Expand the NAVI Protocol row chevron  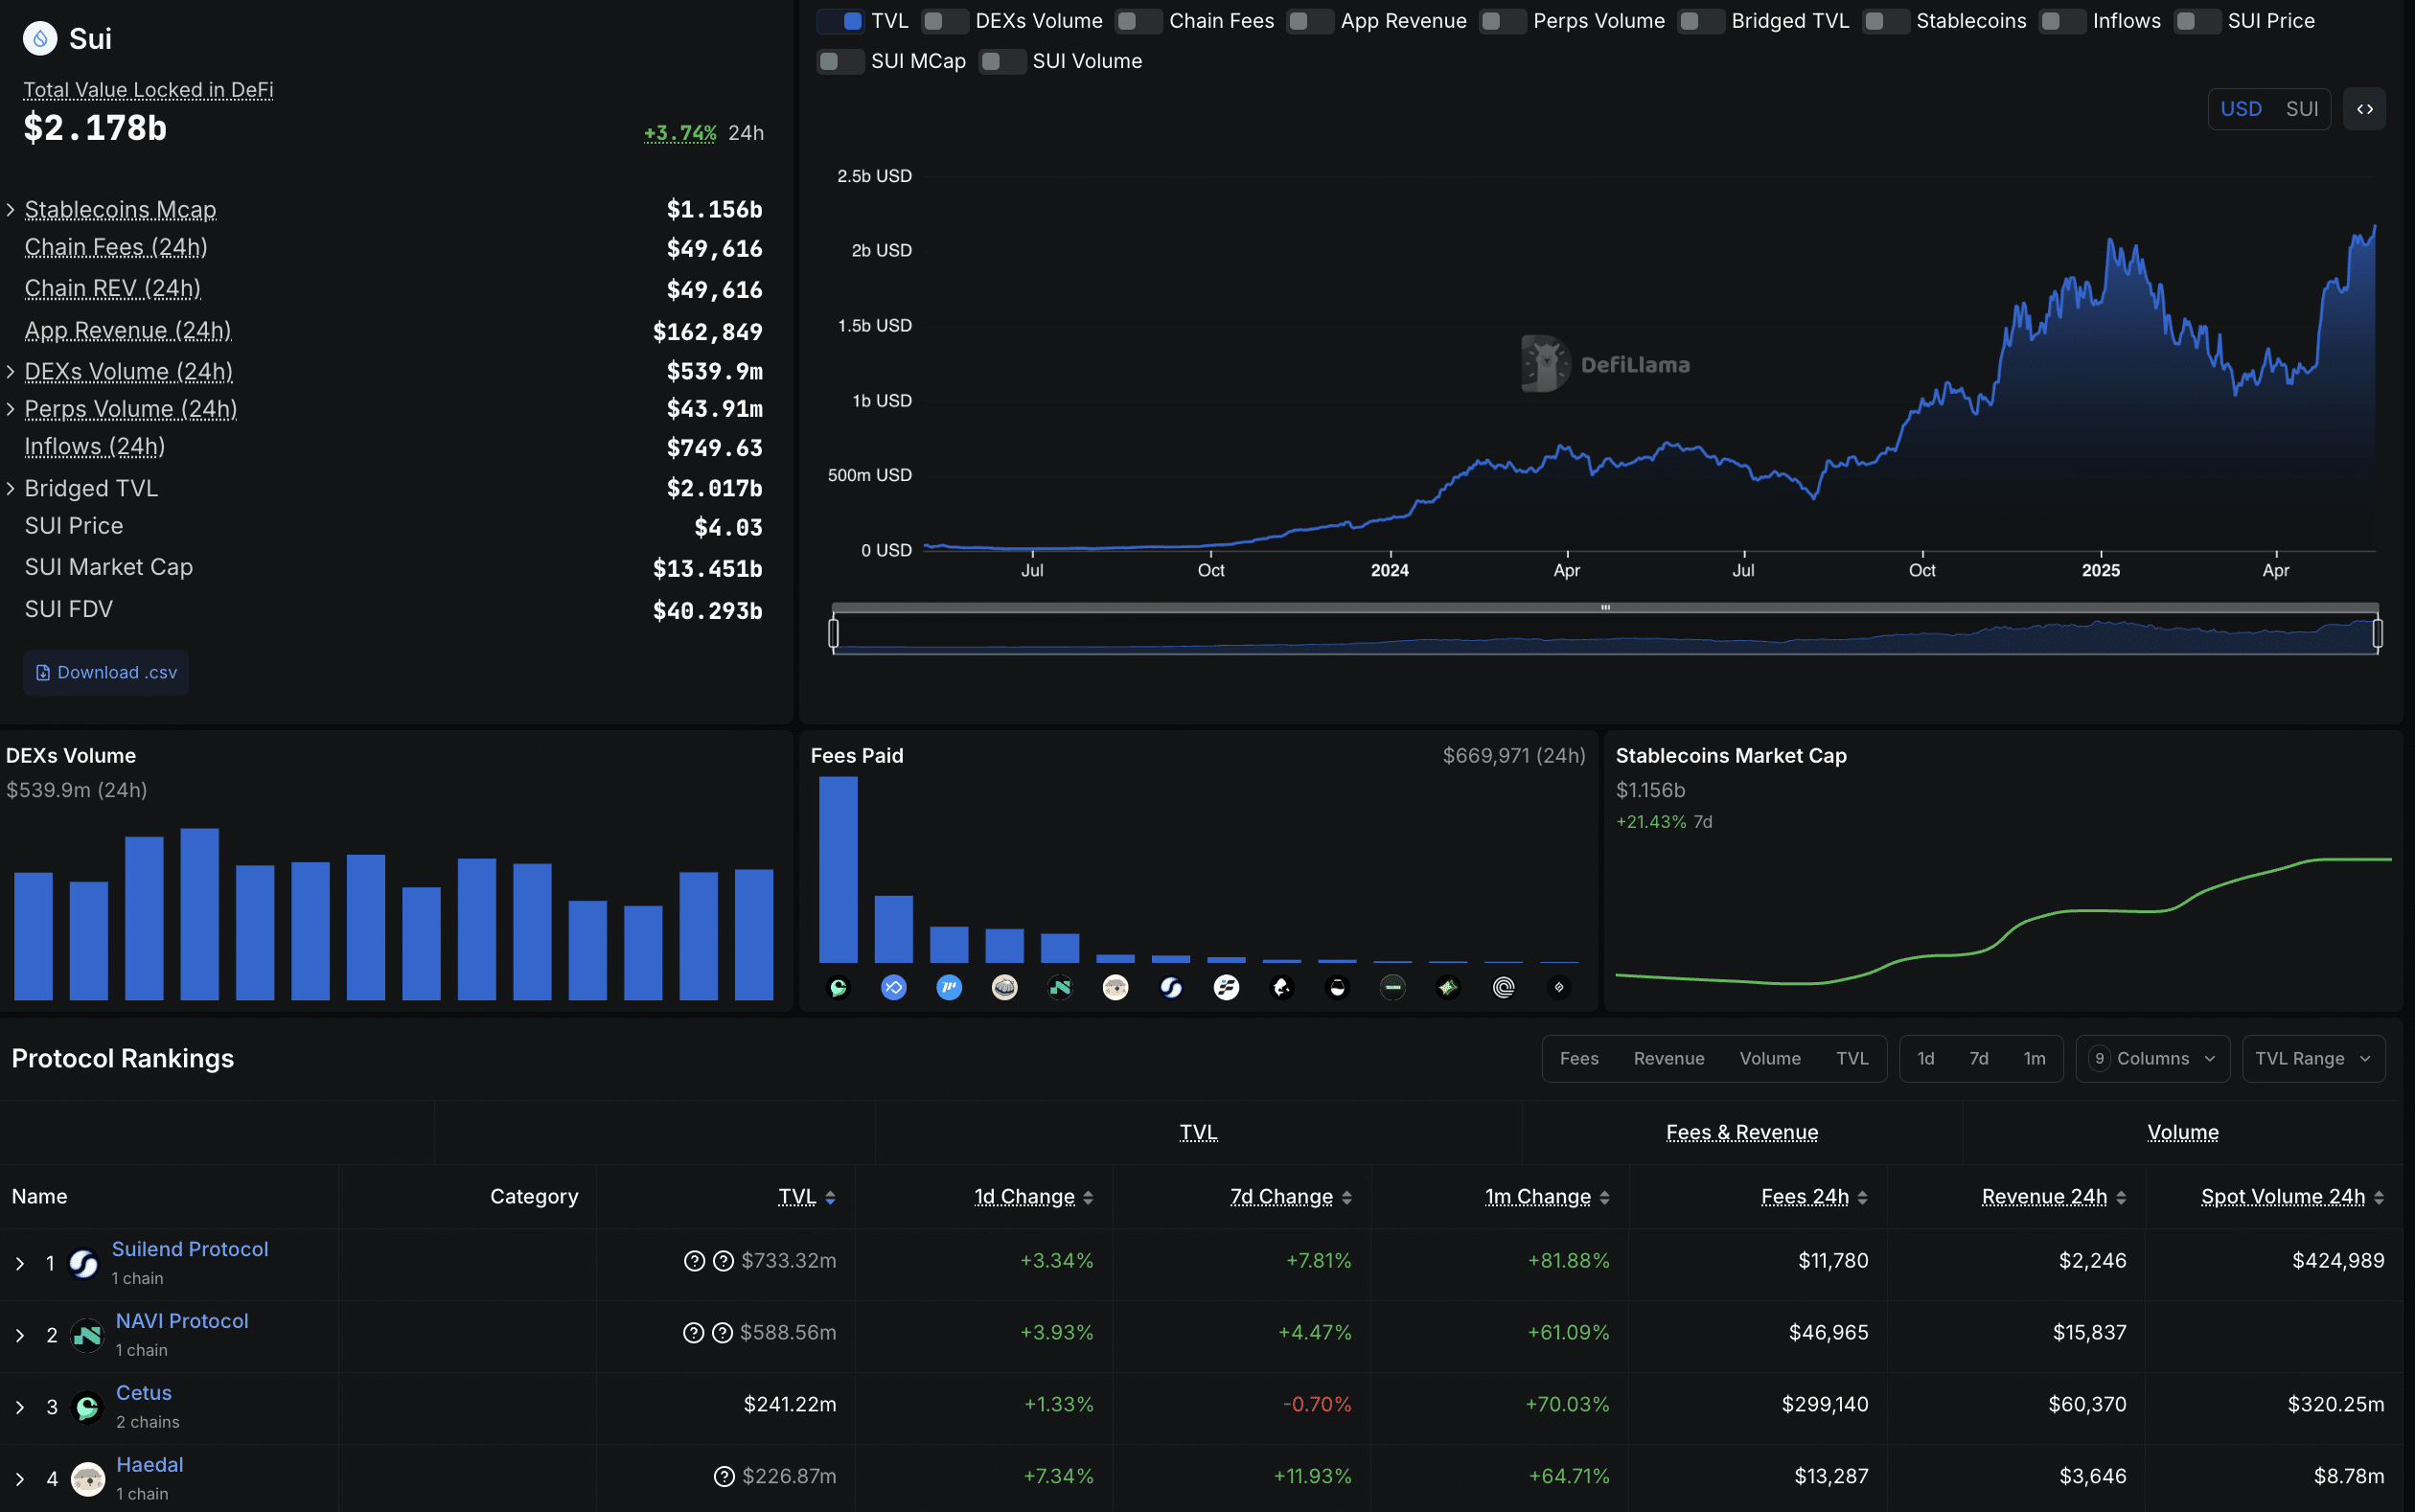20,1336
